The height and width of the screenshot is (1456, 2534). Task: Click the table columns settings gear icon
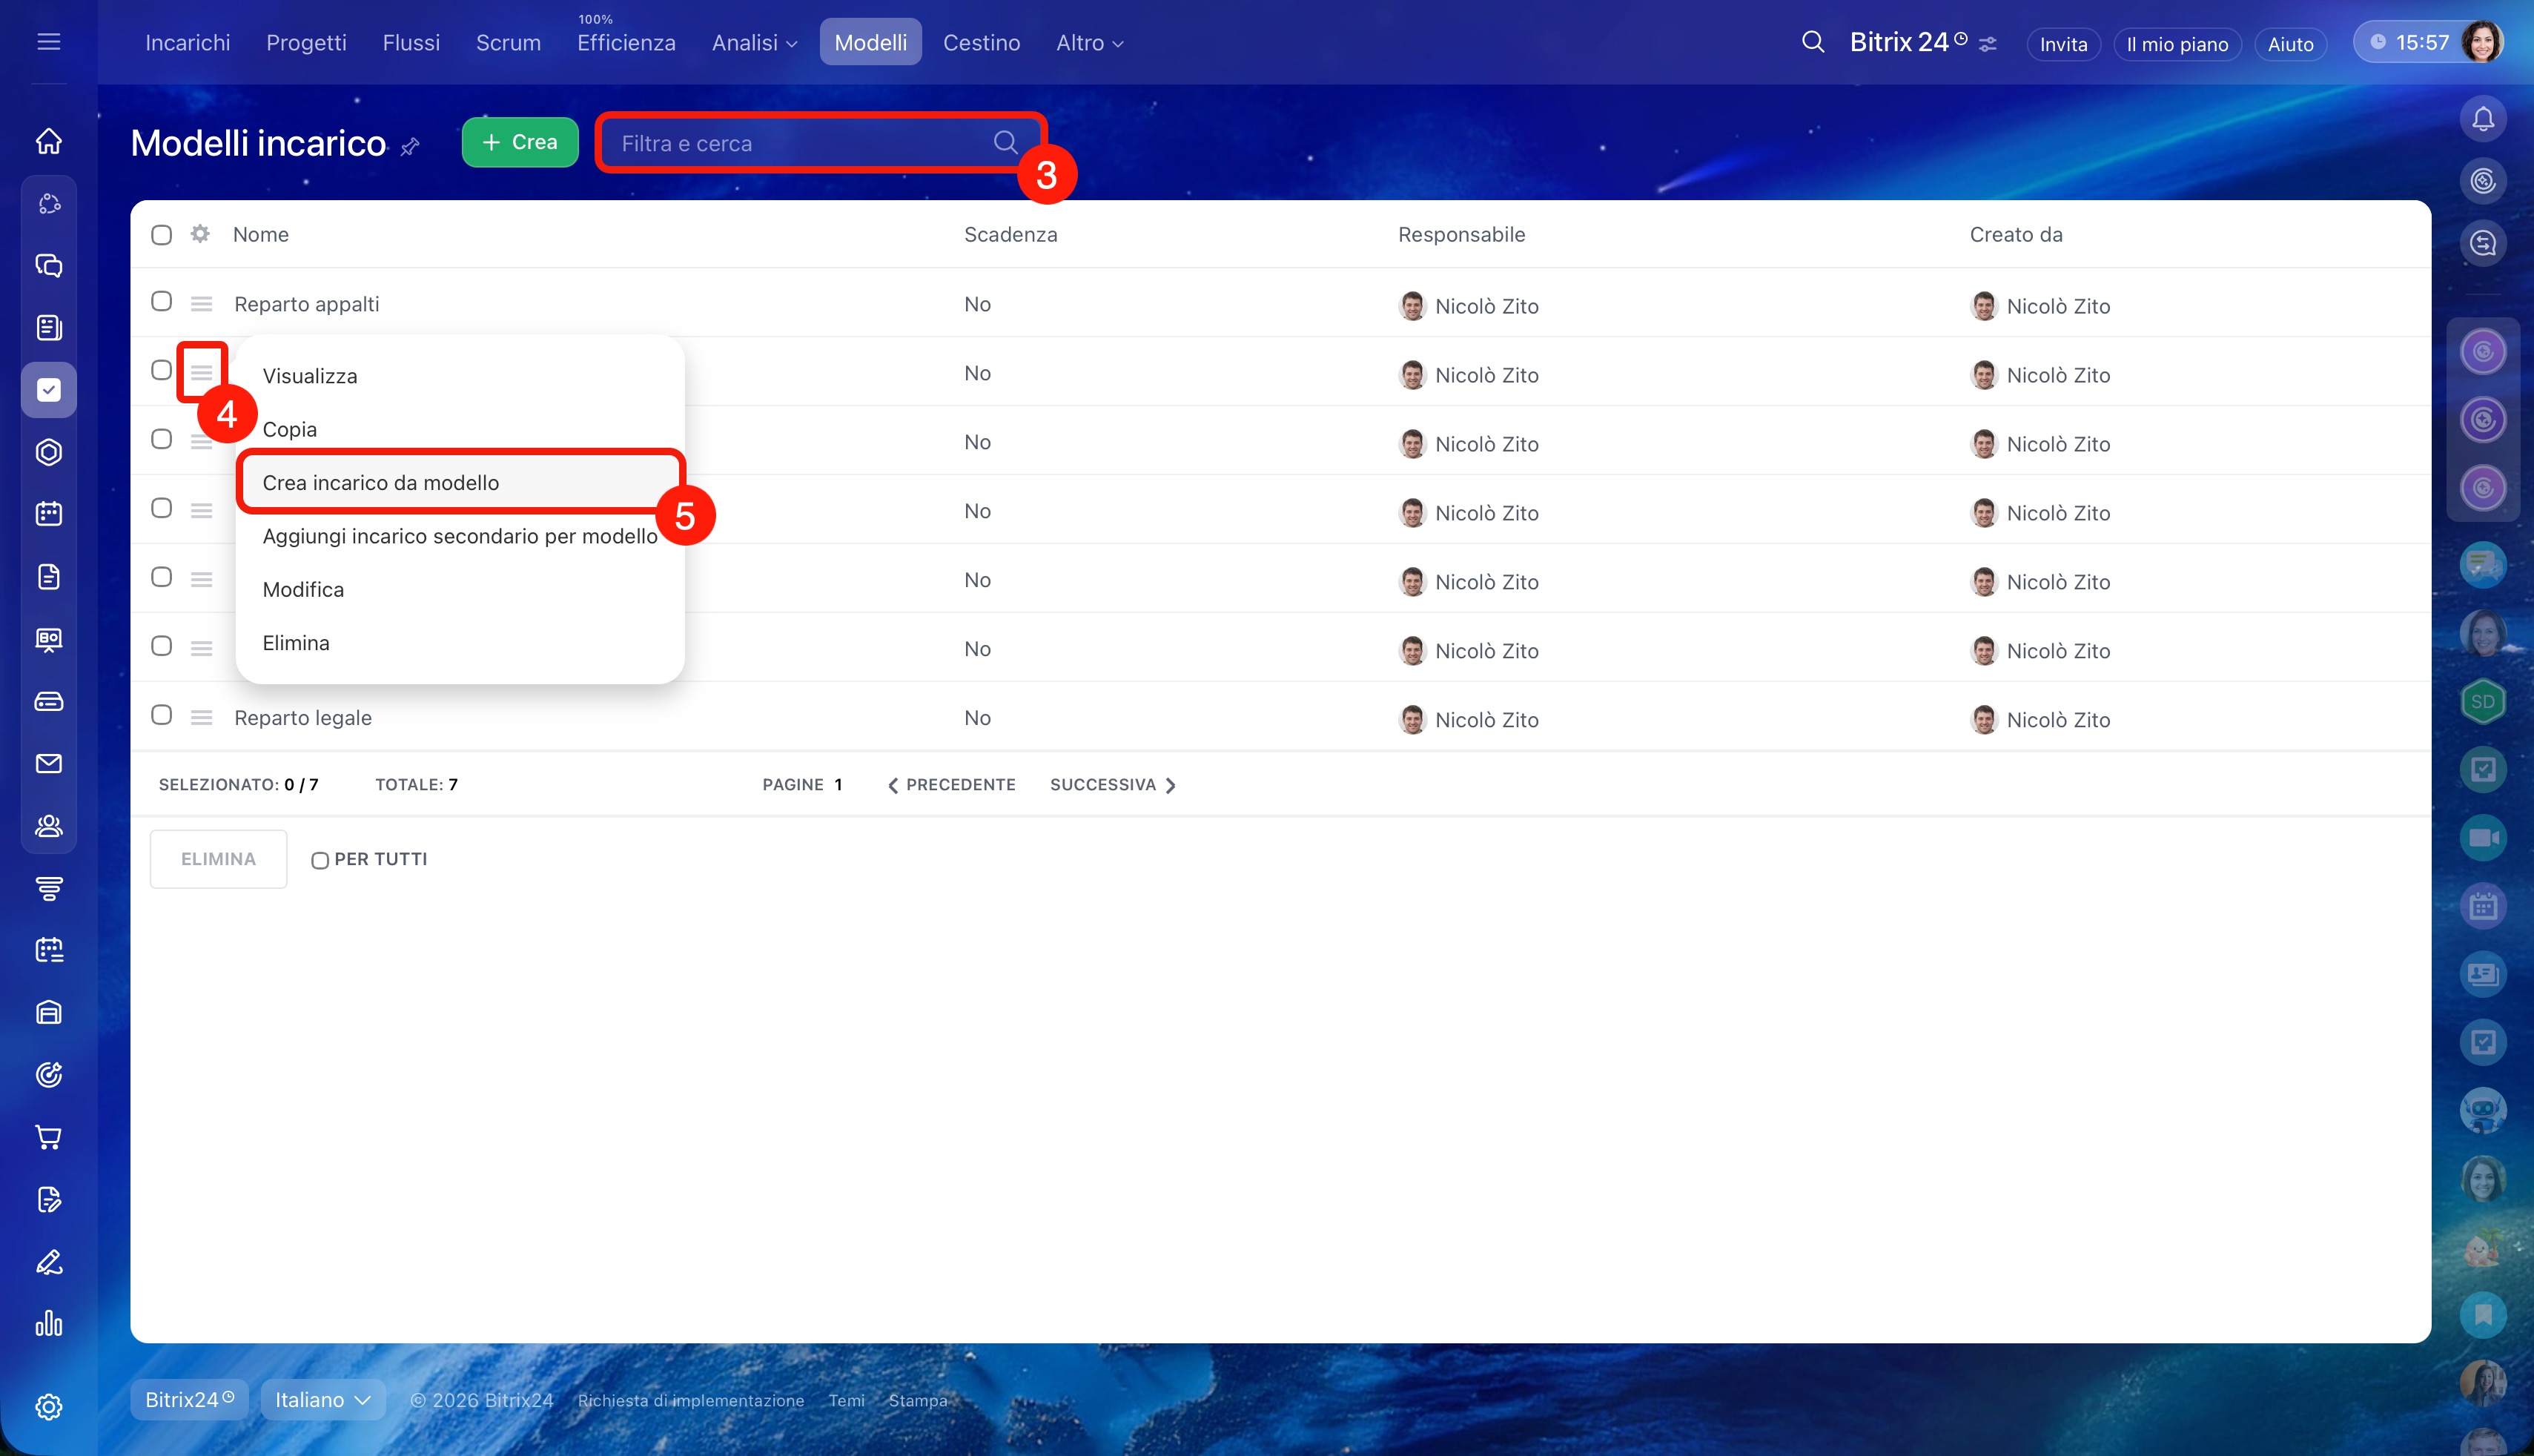tap(200, 234)
